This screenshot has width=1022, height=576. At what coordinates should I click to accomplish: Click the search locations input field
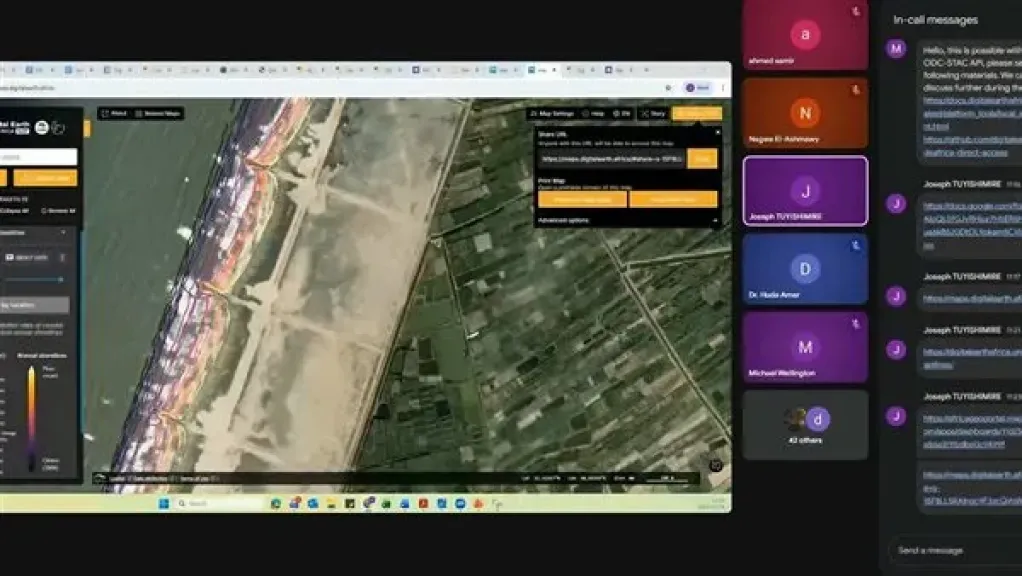(38, 157)
